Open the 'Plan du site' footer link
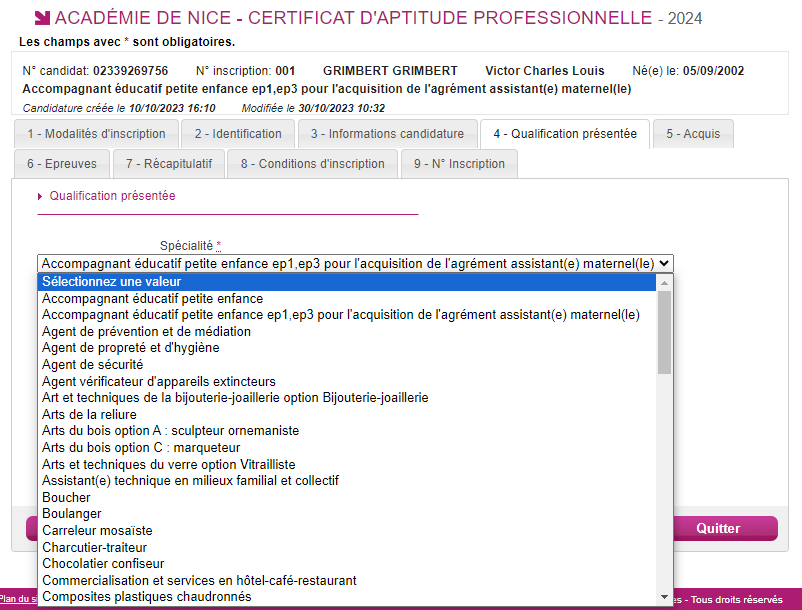Viewport: 802px width, 610px height. click(18, 599)
